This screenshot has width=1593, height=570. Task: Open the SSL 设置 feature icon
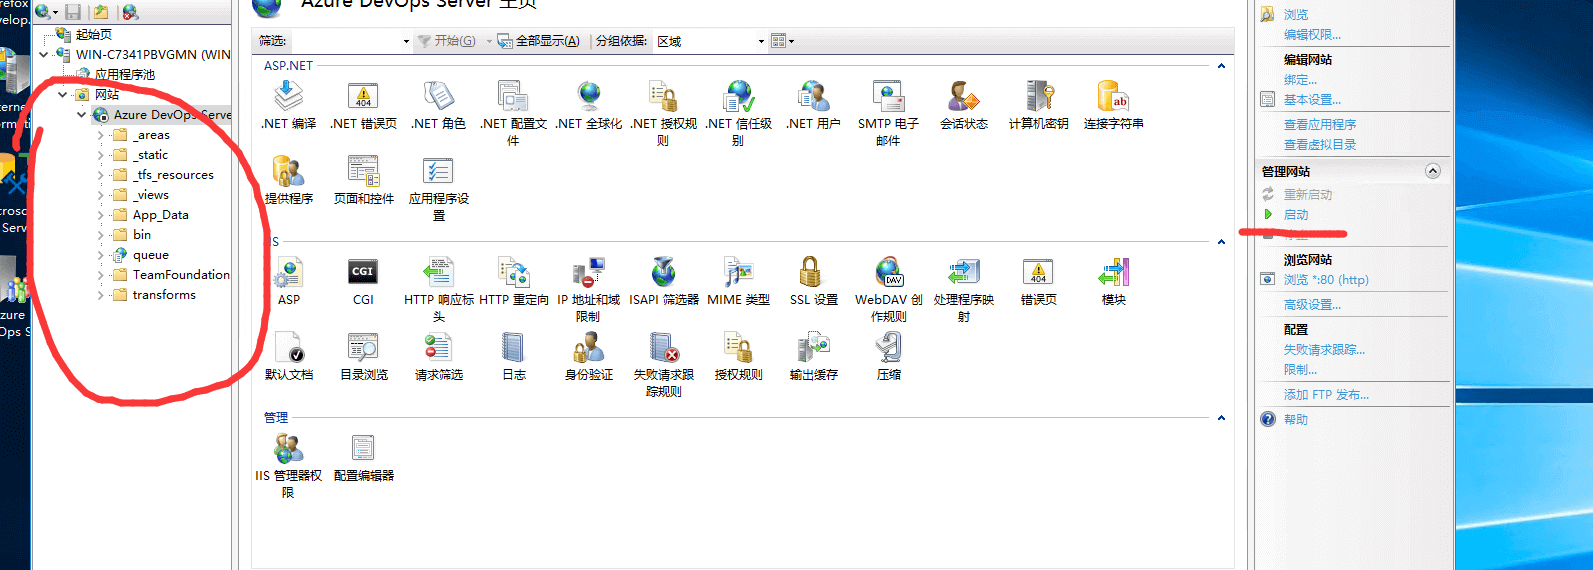(811, 273)
